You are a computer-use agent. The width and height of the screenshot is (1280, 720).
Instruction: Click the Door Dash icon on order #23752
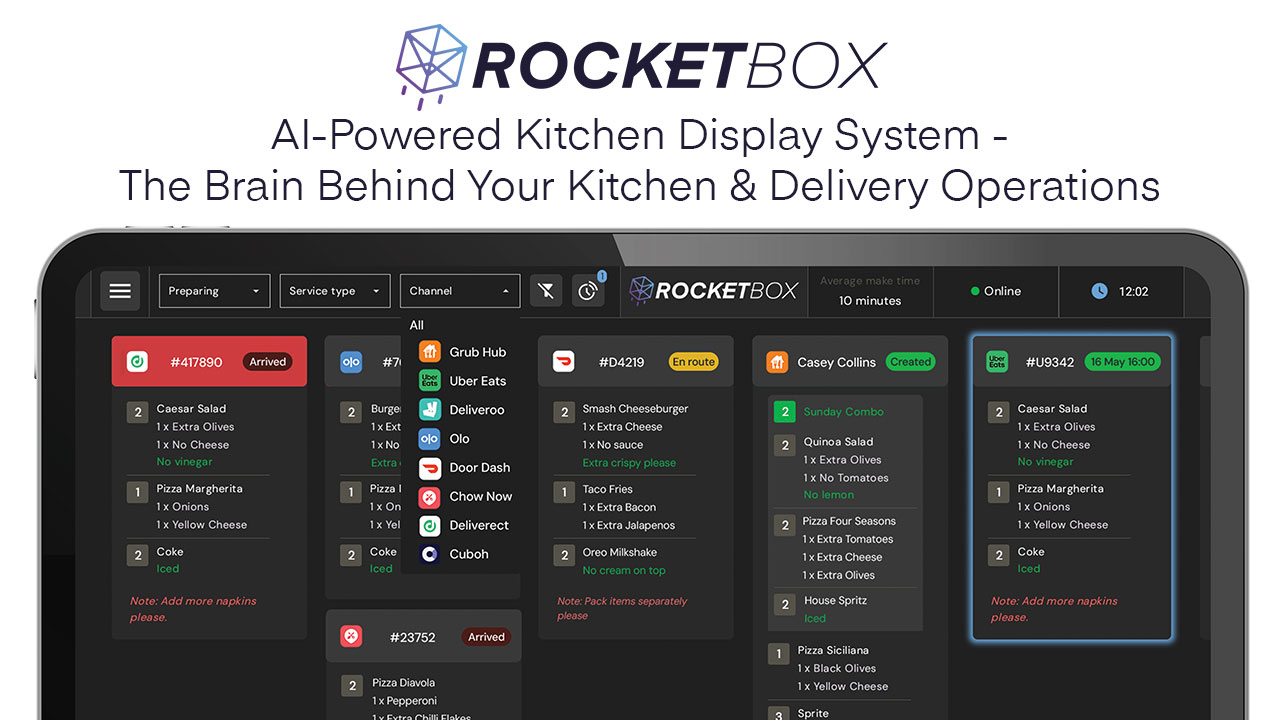pyautogui.click(x=351, y=635)
